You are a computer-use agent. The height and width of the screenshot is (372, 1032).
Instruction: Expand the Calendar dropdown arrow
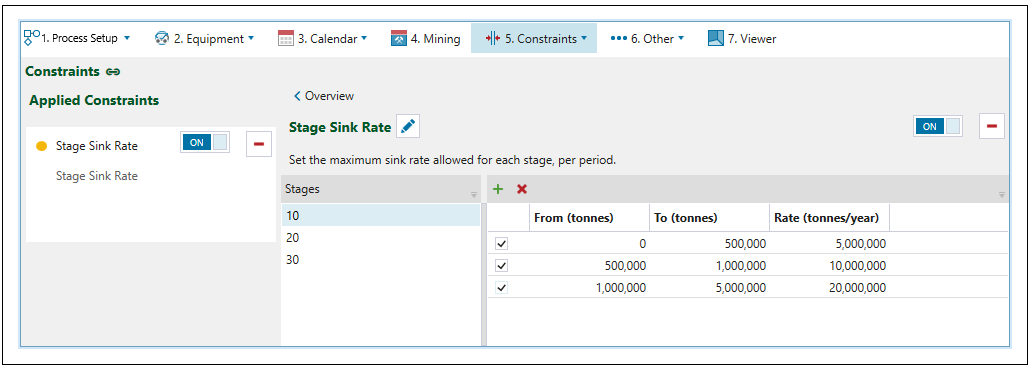(x=364, y=39)
